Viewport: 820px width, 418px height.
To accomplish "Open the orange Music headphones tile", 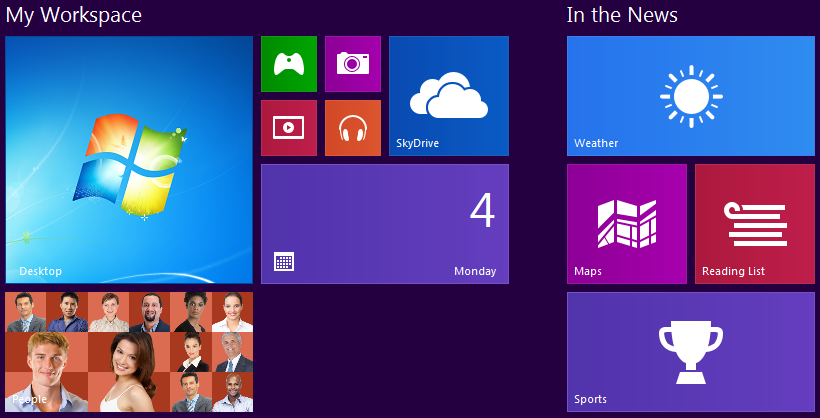I will pos(352,128).
